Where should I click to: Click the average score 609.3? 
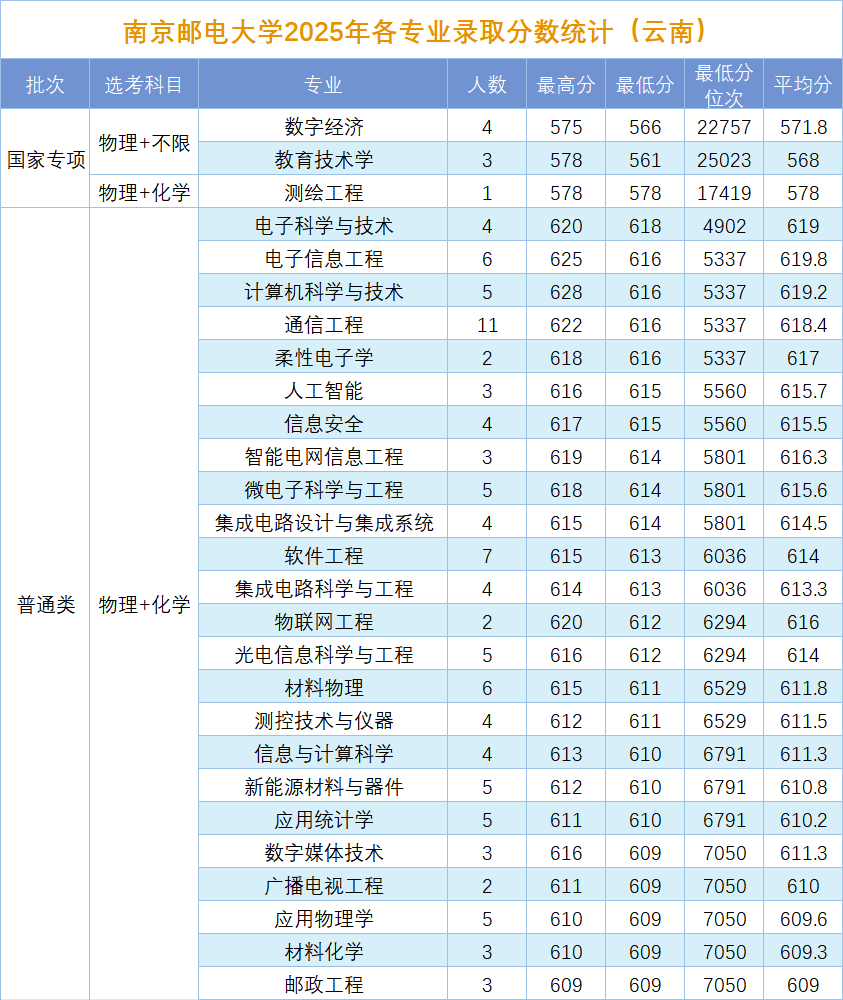(803, 952)
